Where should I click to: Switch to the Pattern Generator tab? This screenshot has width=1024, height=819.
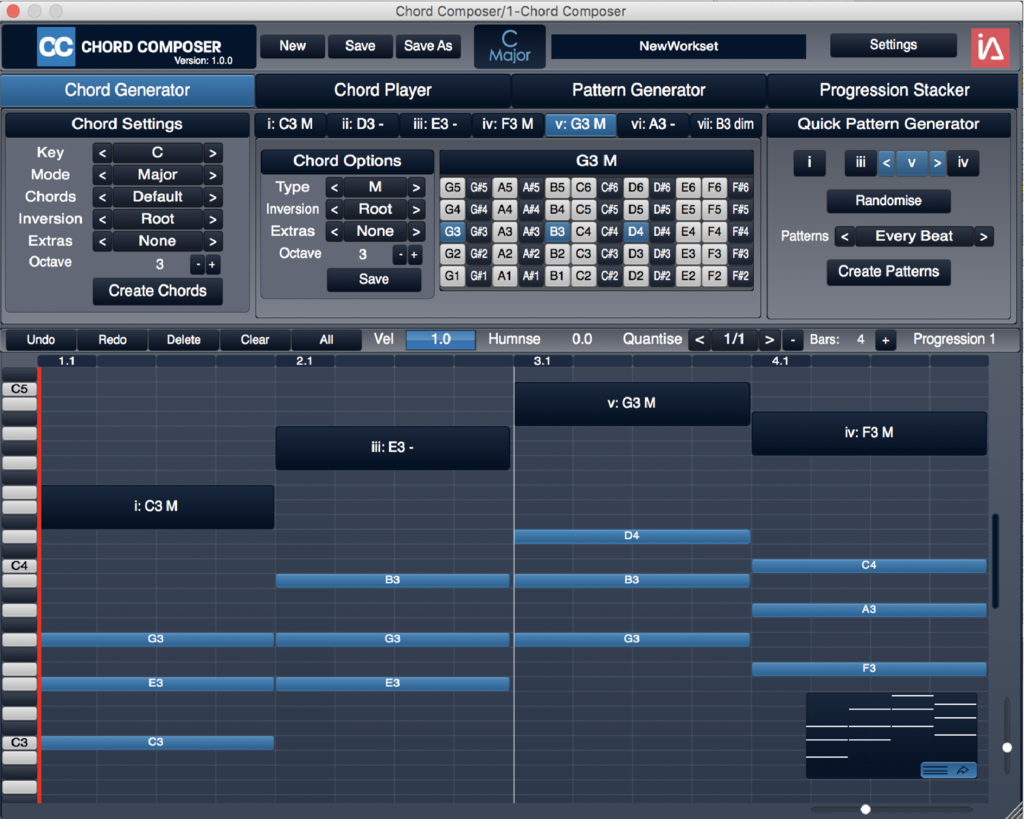639,90
